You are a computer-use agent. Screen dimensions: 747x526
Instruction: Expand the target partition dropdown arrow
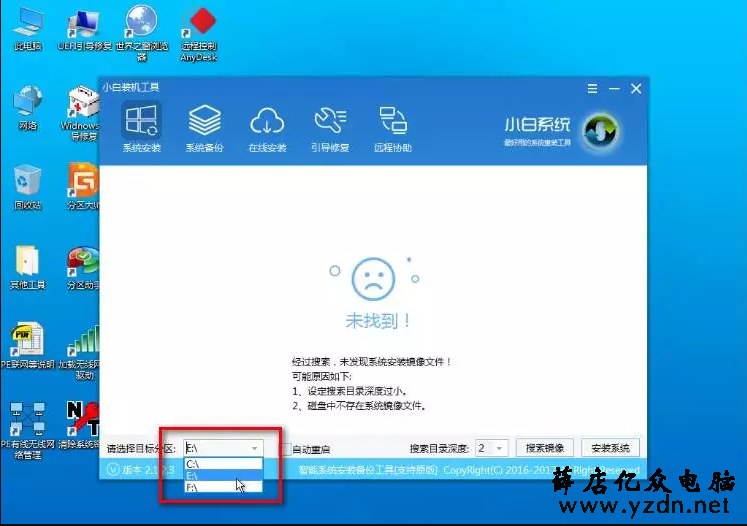pyautogui.click(x=255, y=448)
